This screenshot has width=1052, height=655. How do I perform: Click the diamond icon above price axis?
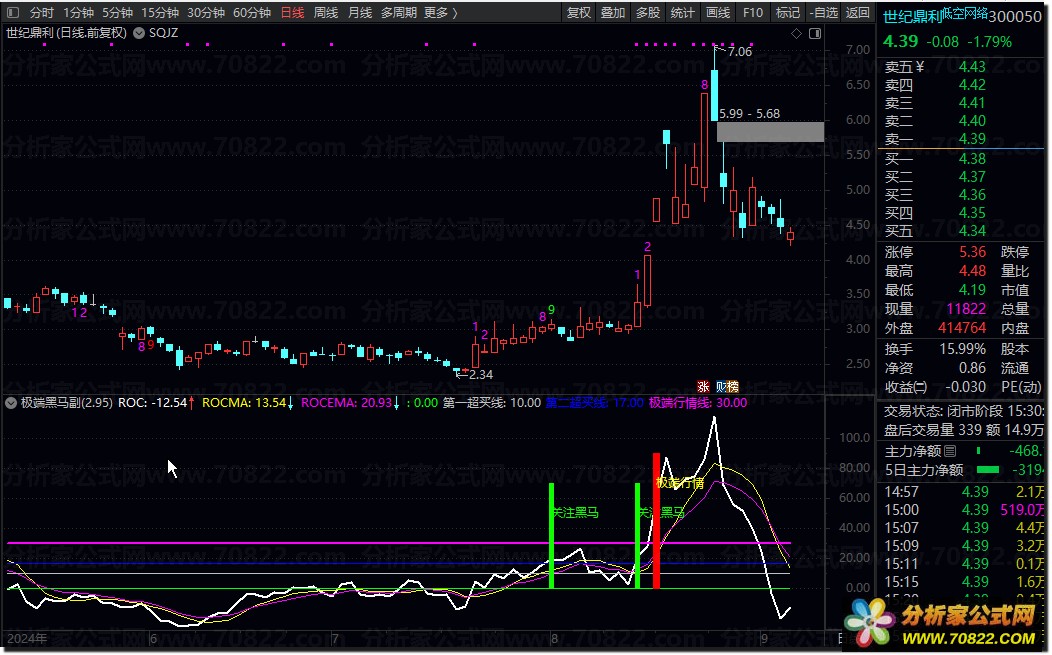796,34
